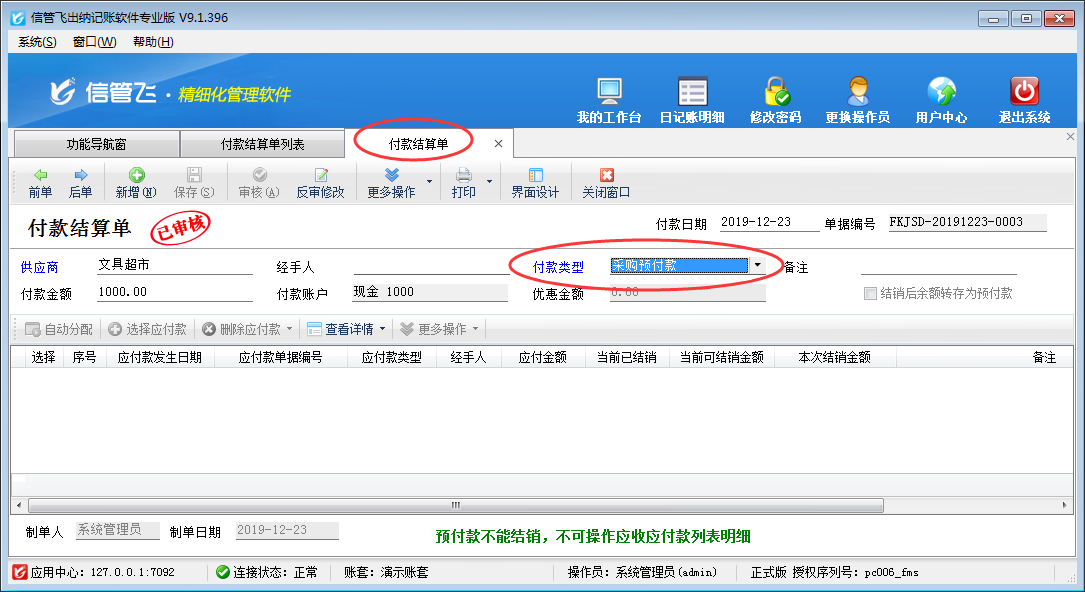
Task: Click the 备注 input field
Action: tap(938, 266)
